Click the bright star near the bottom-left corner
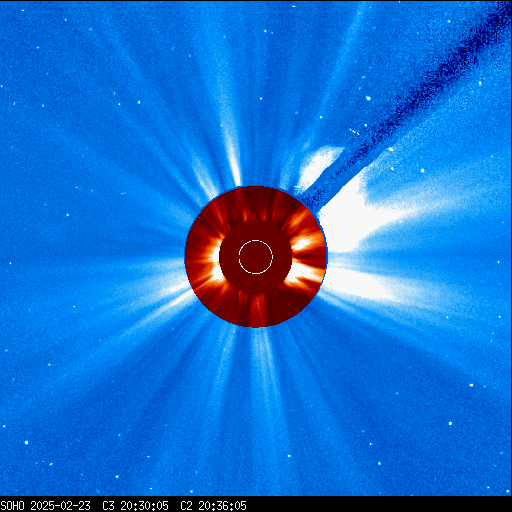This screenshot has width=512, height=512. click(x=26, y=443)
